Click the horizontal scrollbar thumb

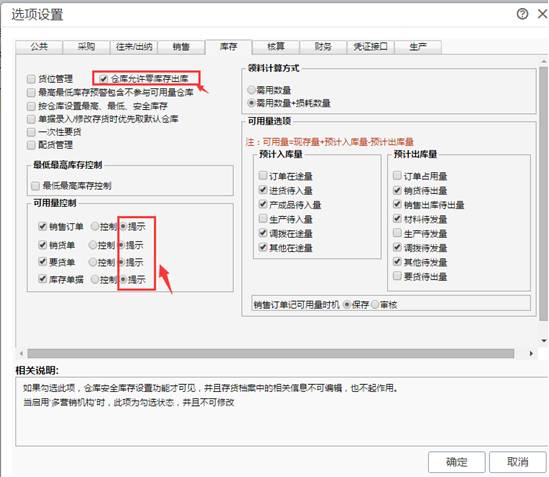(271, 353)
